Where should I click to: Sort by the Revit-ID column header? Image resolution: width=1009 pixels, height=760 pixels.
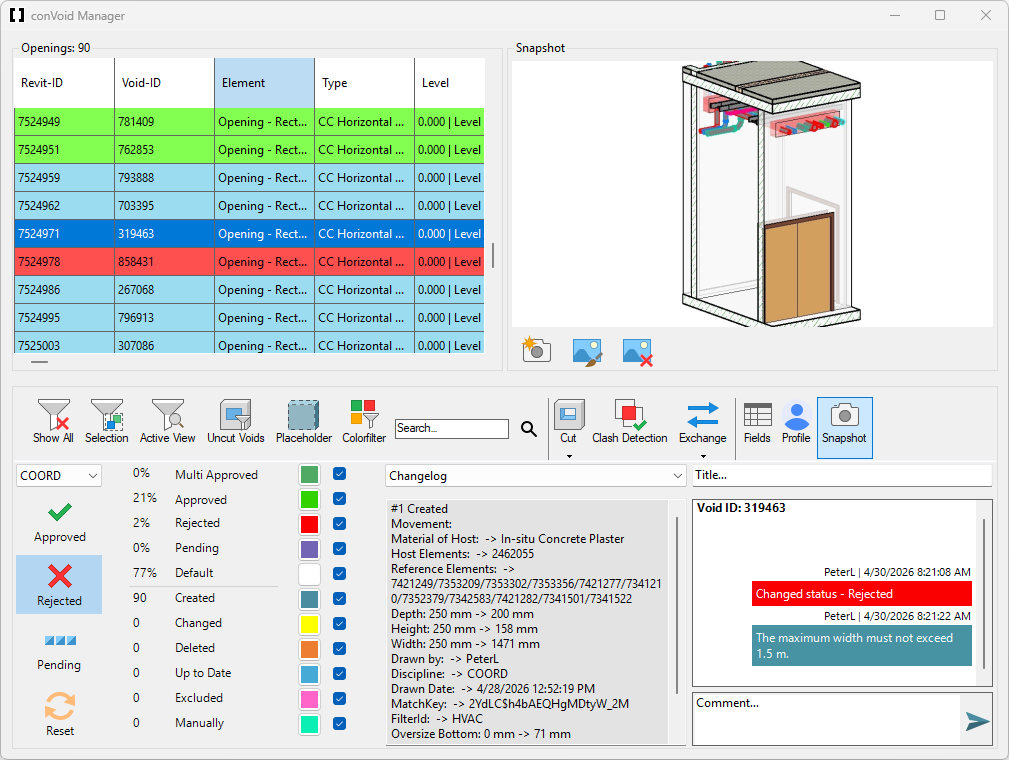pyautogui.click(x=64, y=83)
